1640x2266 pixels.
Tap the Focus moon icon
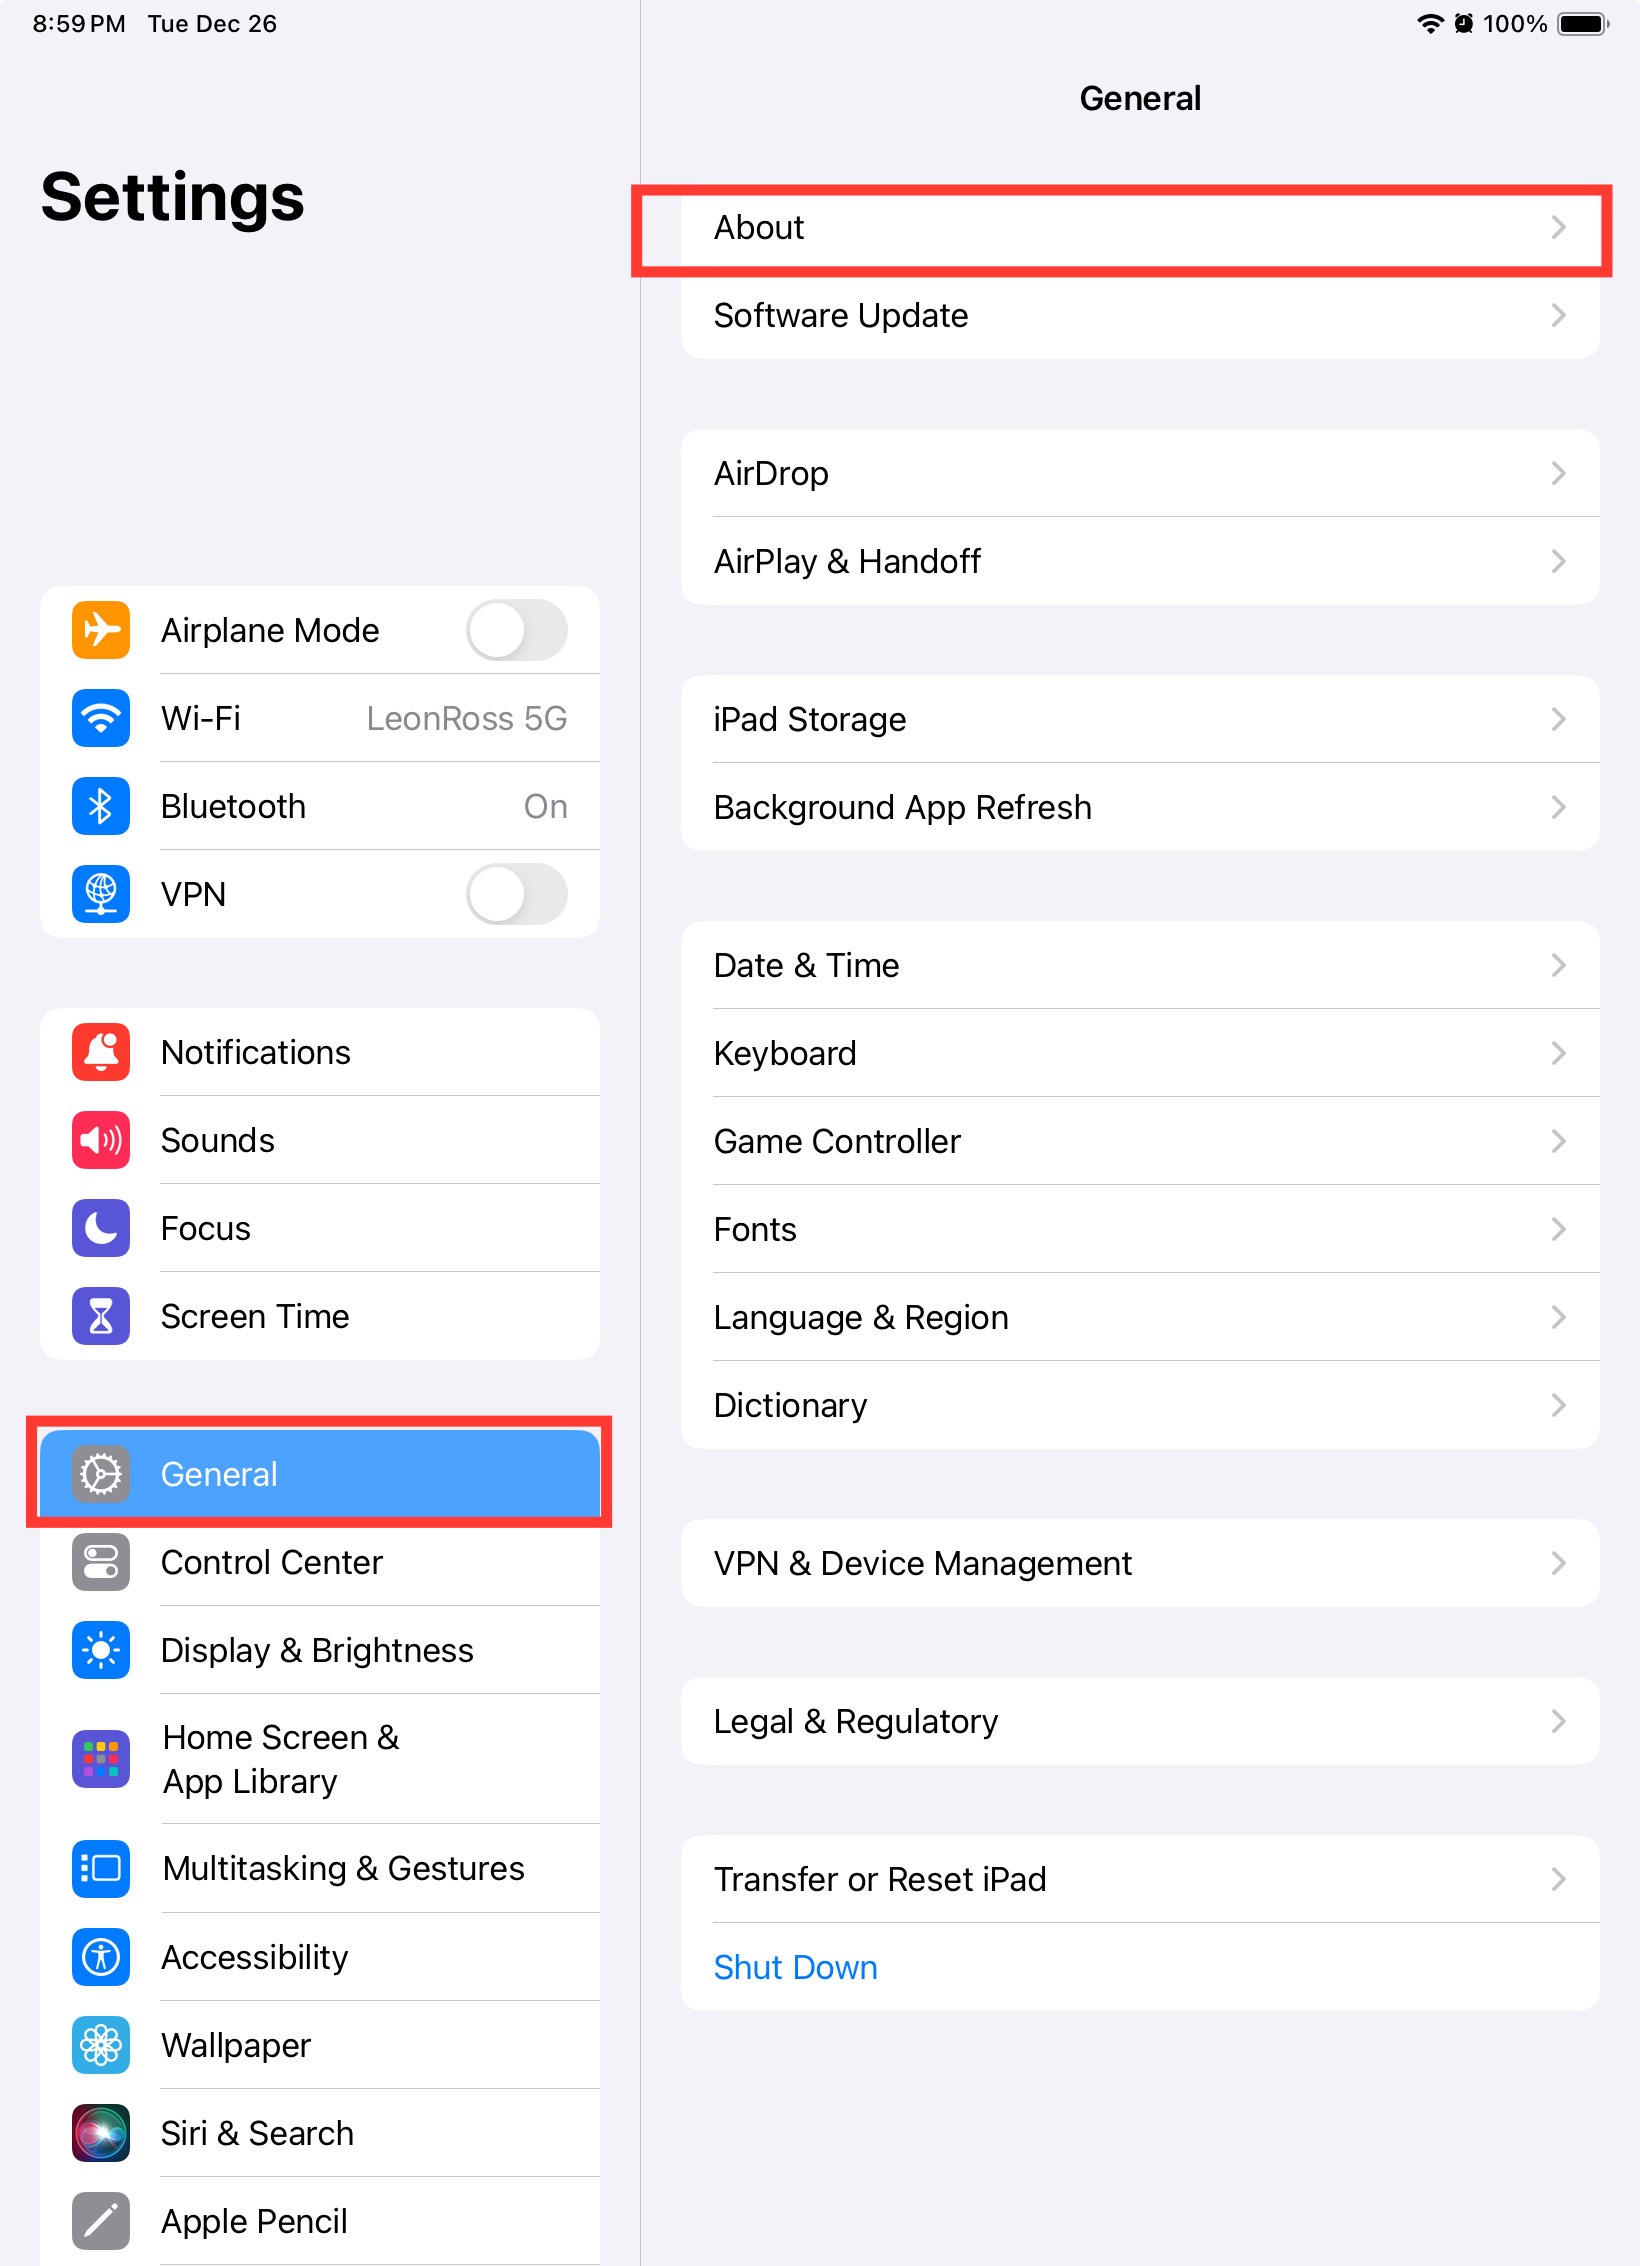pos(101,1228)
